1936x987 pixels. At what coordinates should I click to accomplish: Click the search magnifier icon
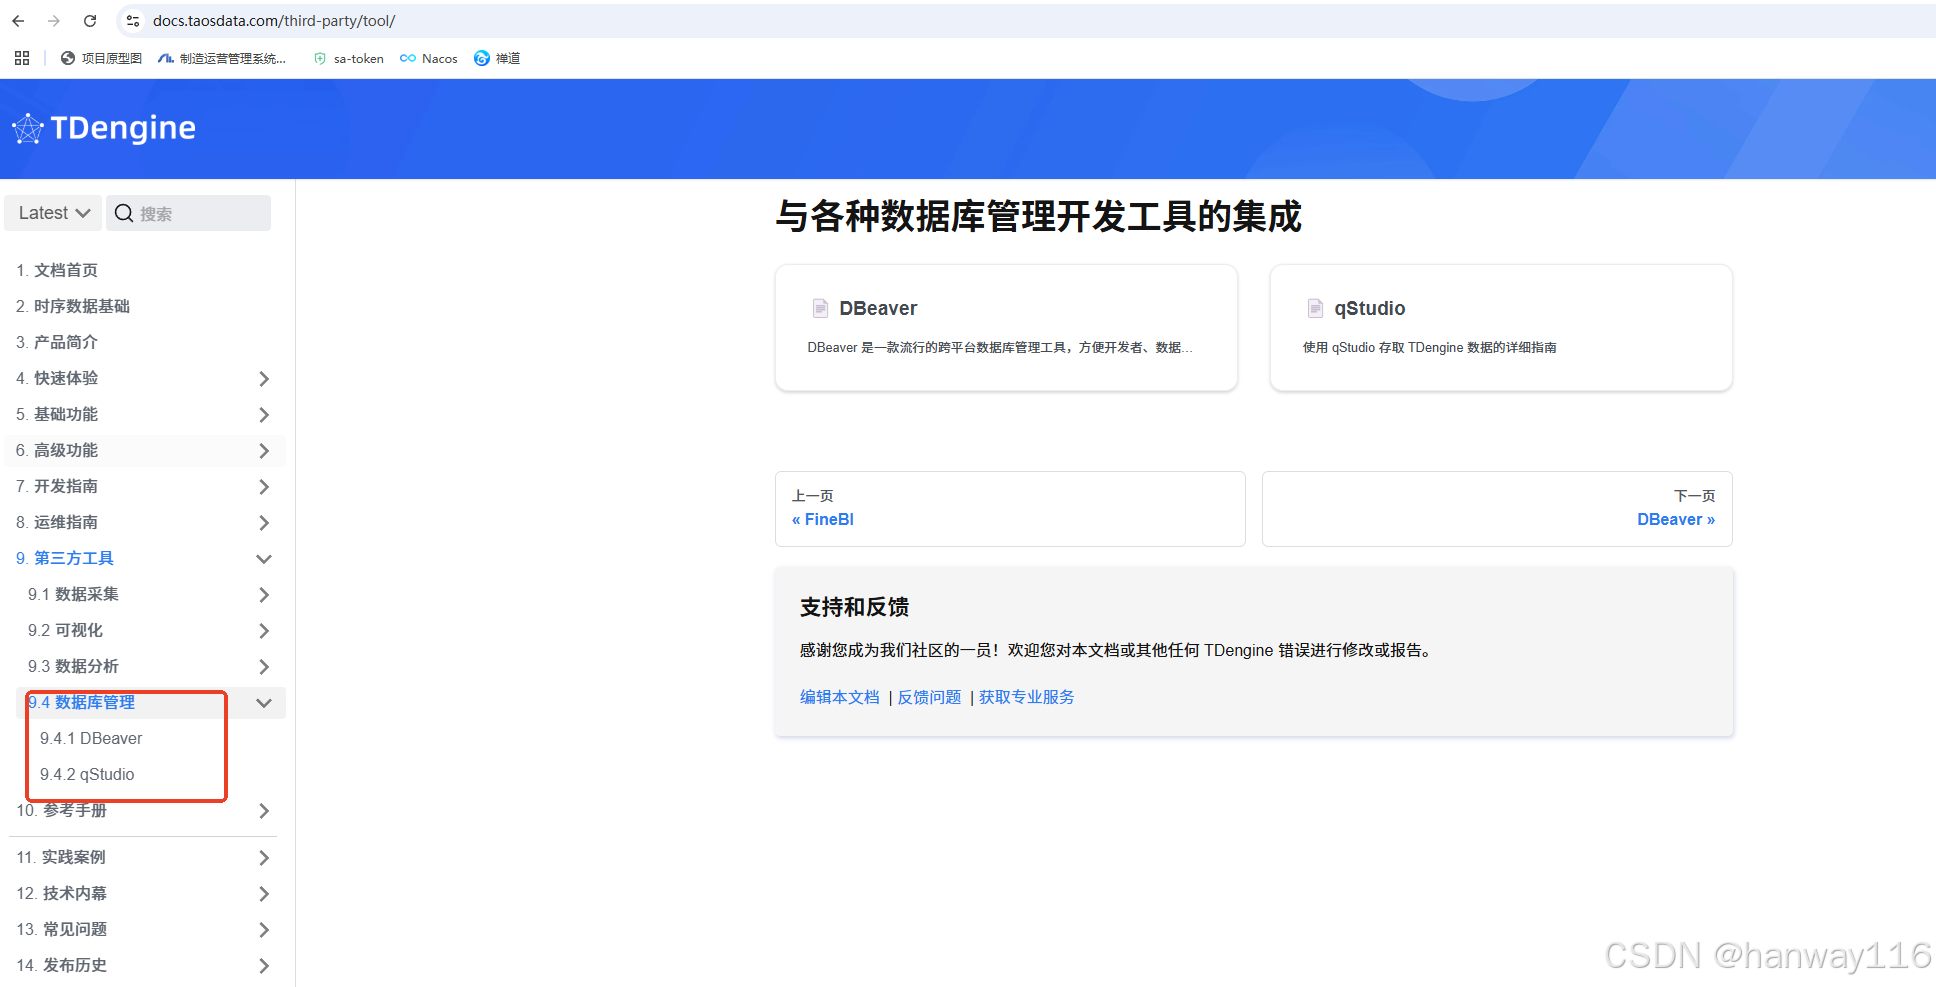point(124,213)
